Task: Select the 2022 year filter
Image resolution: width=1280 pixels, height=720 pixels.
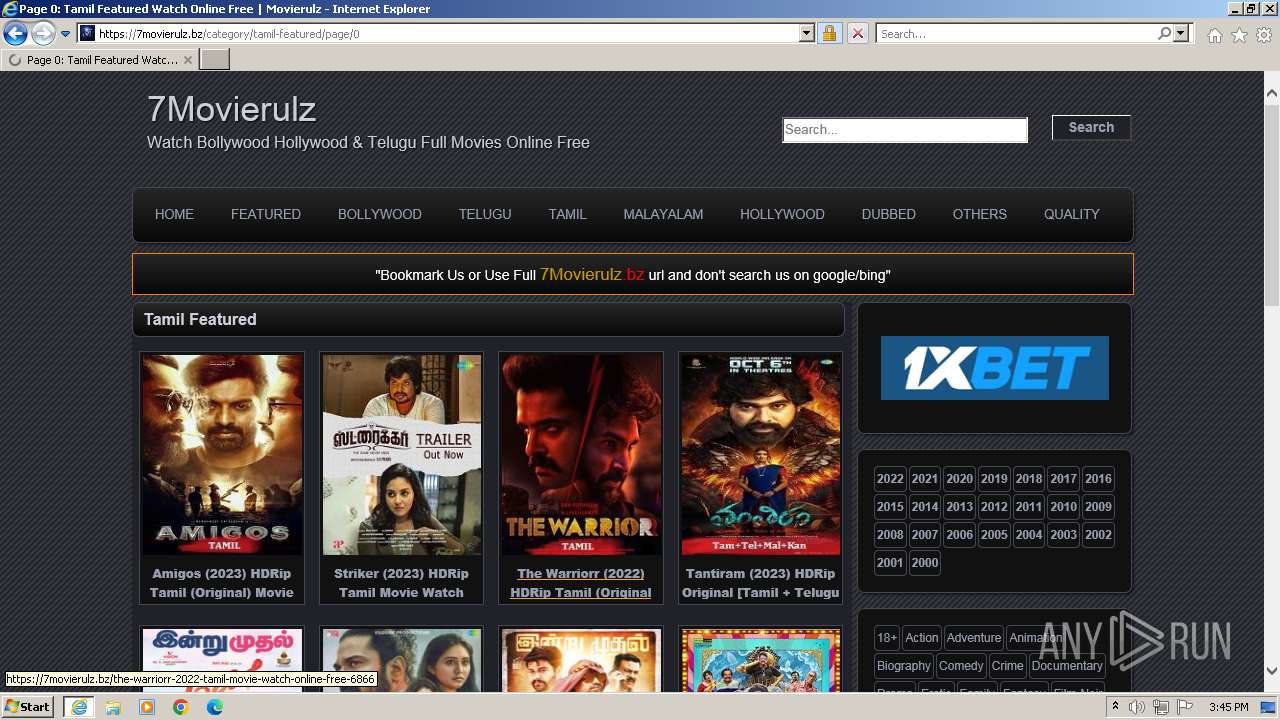Action: (x=890, y=479)
